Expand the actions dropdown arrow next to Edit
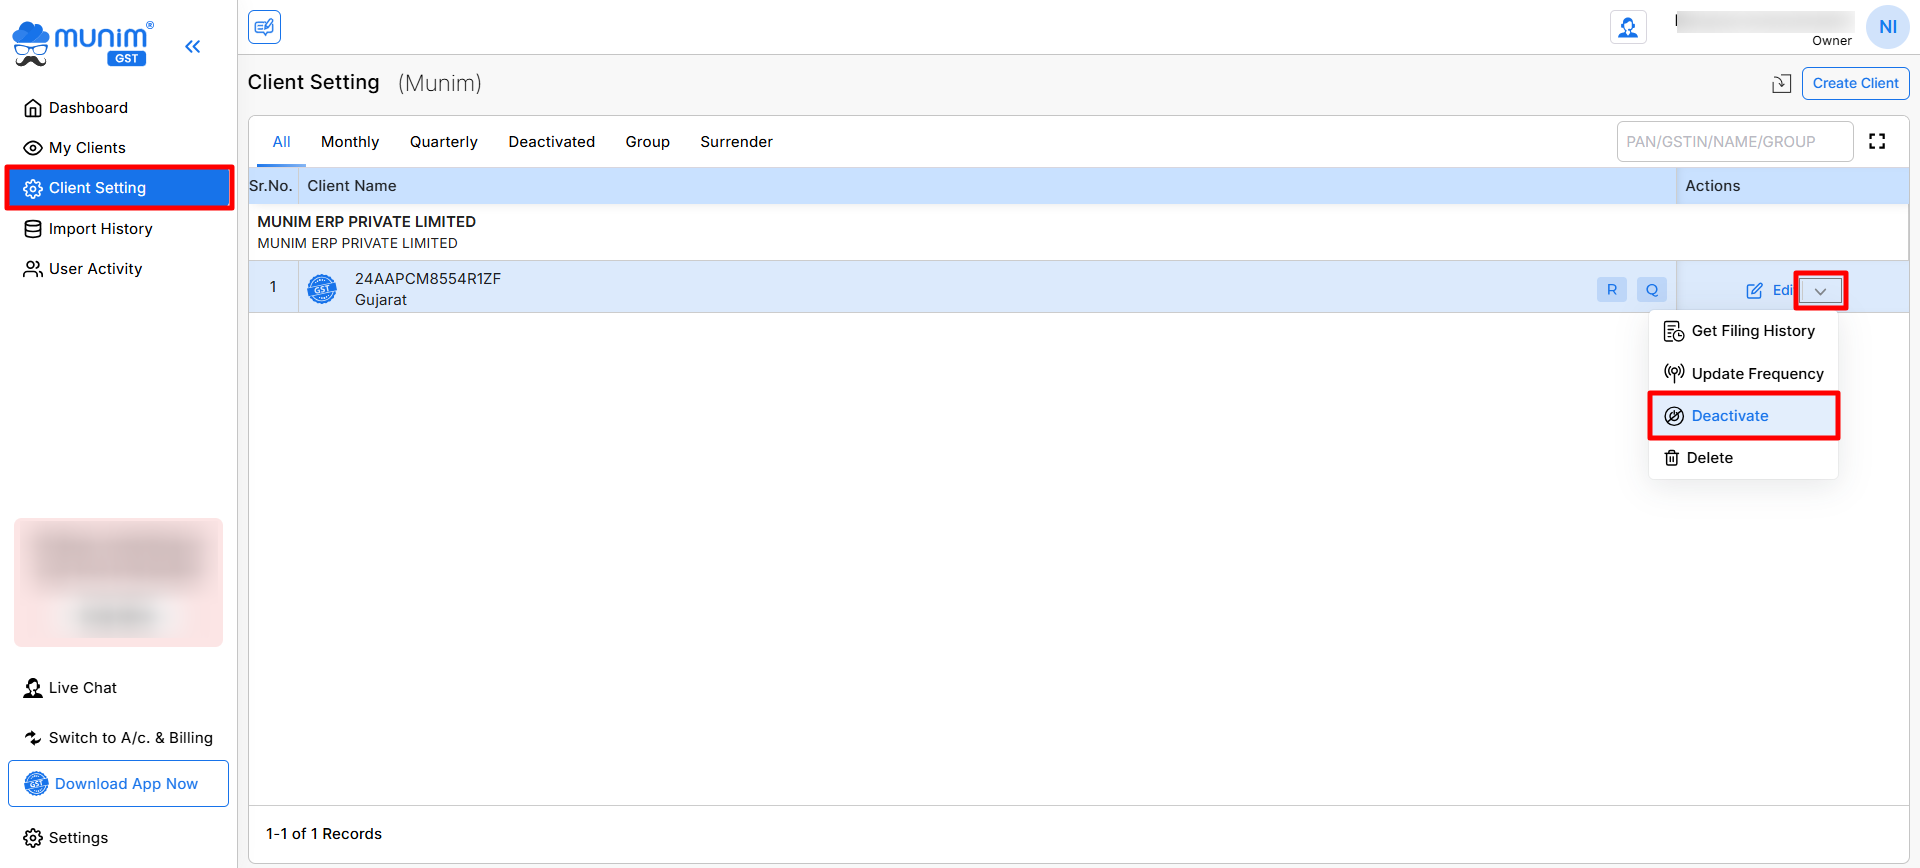The height and width of the screenshot is (868, 1920). click(1820, 291)
